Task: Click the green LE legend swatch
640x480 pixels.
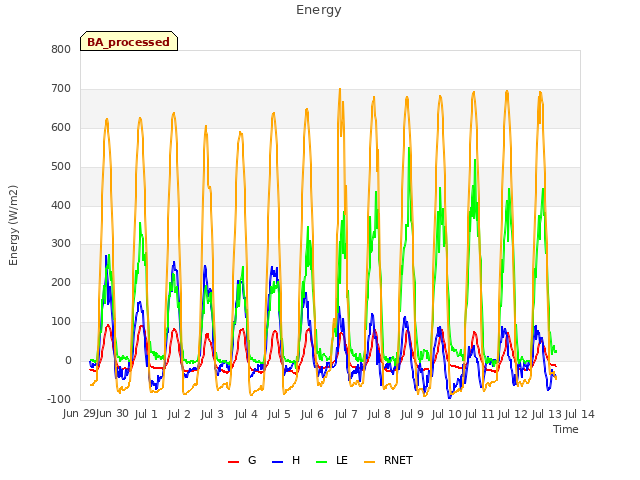Action: (x=322, y=462)
